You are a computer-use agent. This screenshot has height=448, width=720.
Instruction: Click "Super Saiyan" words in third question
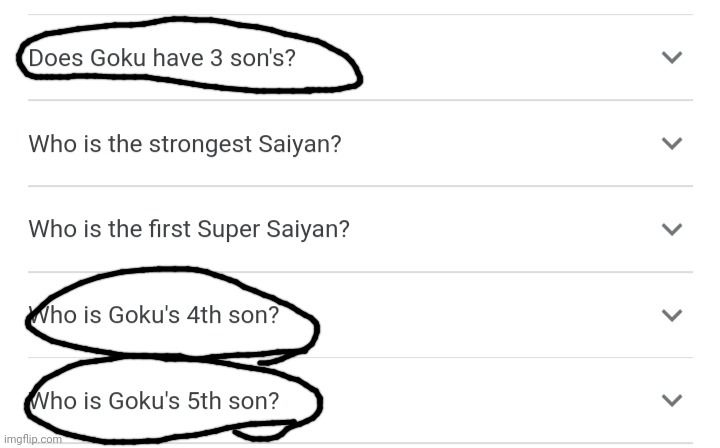click(273, 230)
